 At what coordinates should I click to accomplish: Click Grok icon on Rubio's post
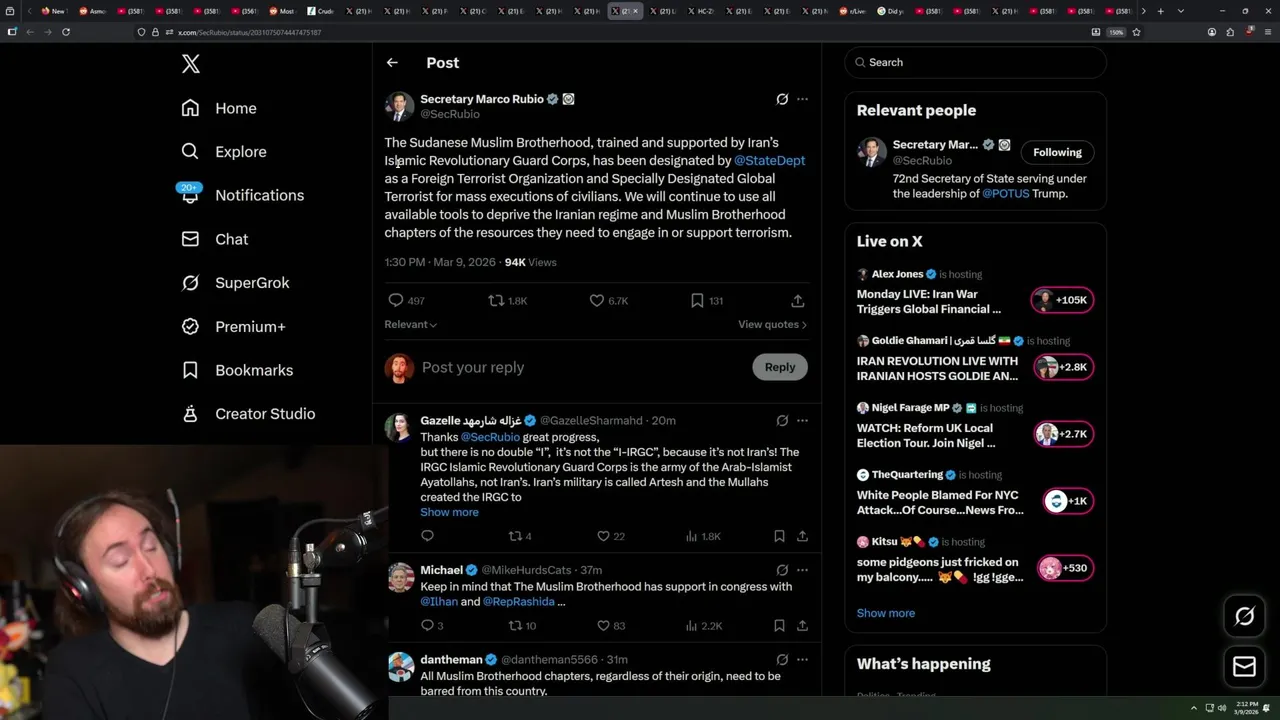[782, 99]
